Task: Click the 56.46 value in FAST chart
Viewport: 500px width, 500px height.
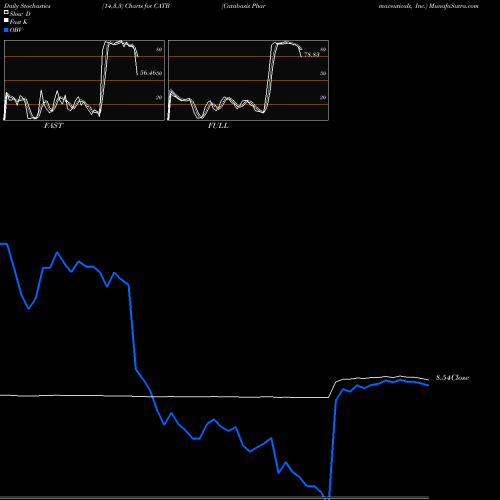Action: click(x=148, y=72)
